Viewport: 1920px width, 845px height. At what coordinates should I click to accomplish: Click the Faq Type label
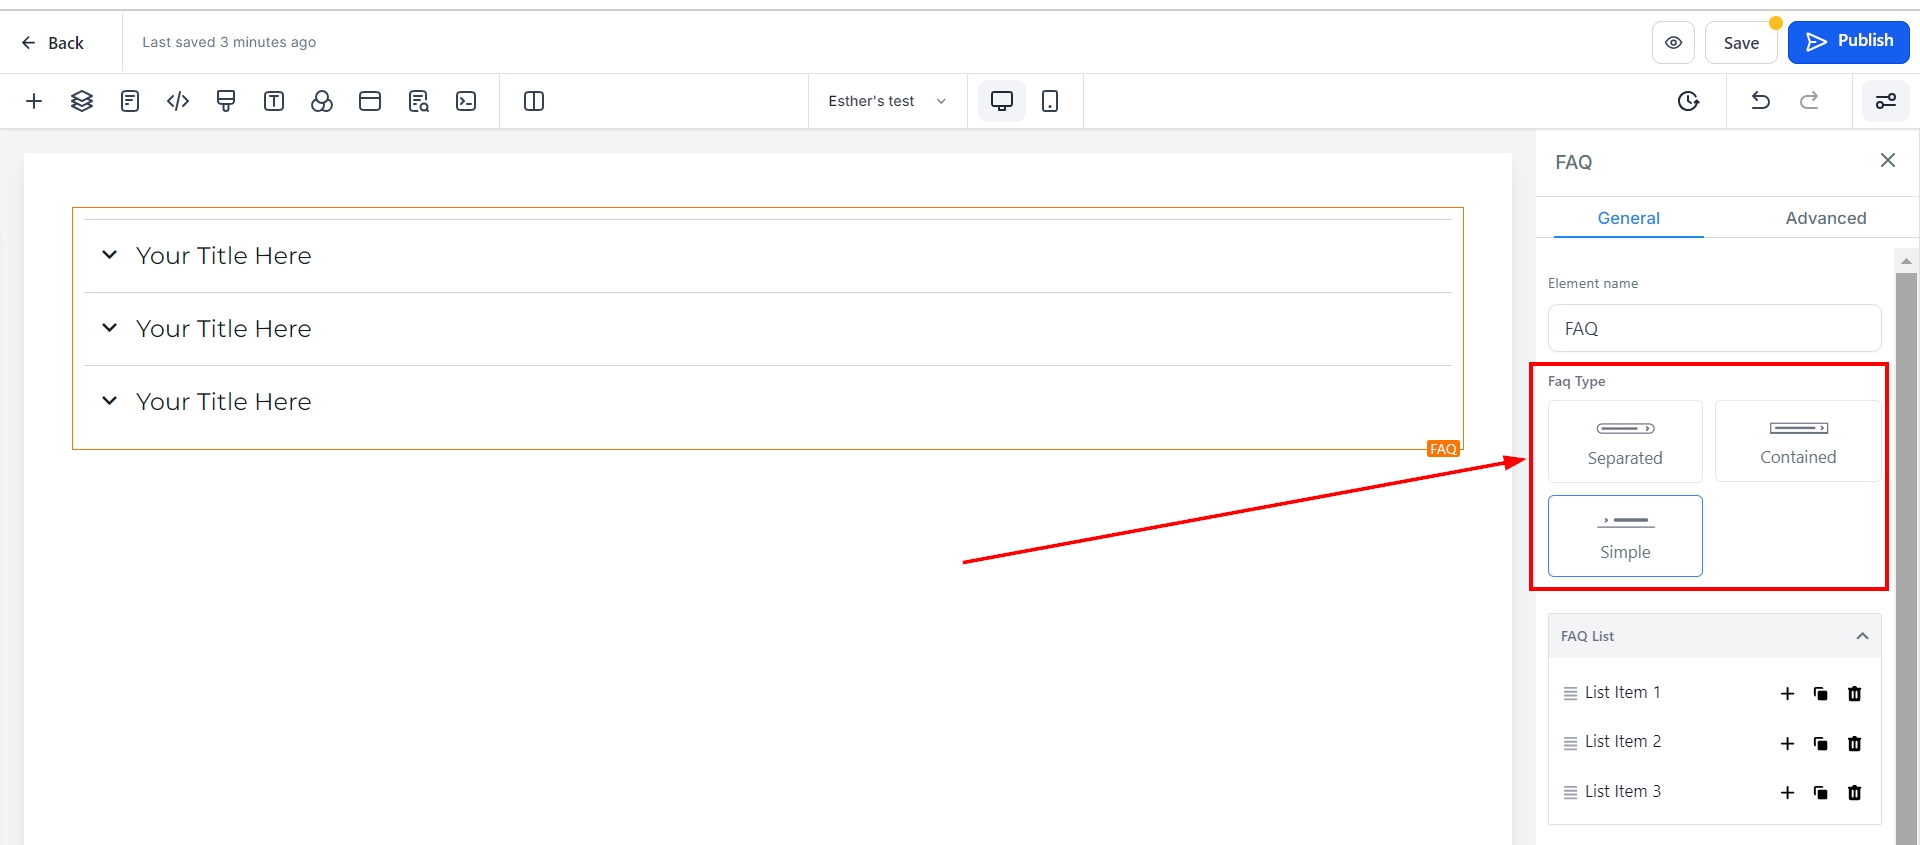1577,381
